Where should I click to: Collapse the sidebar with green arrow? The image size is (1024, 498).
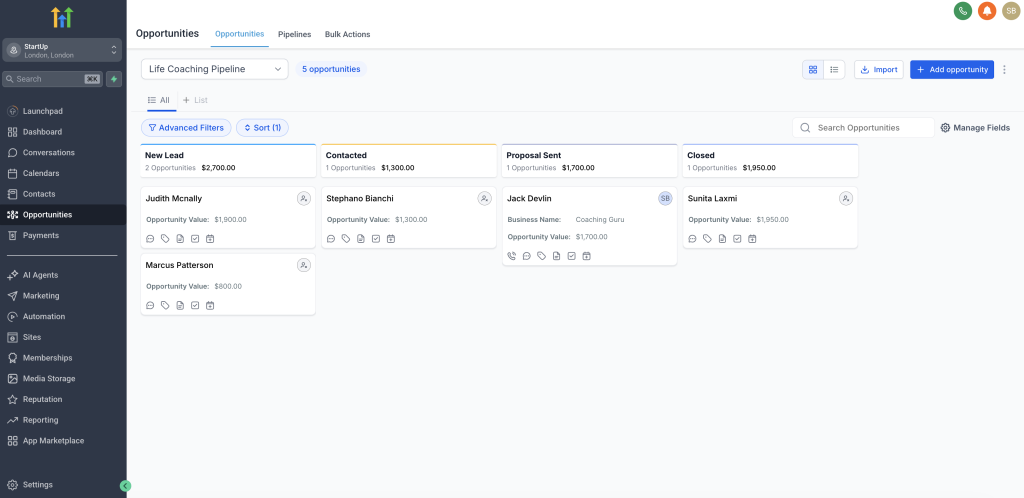pos(125,486)
